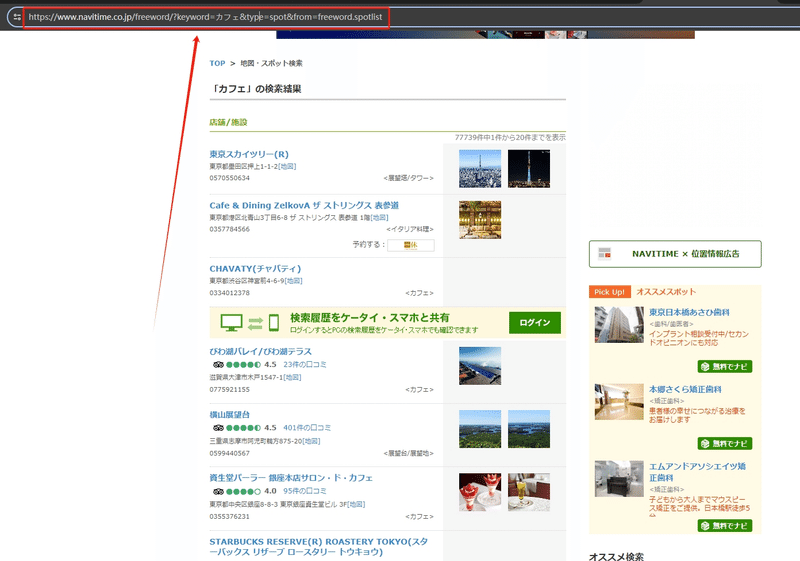Open エムアンドアソシエイツ矯正歯科 recommended spot
The image size is (800, 561).
click(697, 472)
